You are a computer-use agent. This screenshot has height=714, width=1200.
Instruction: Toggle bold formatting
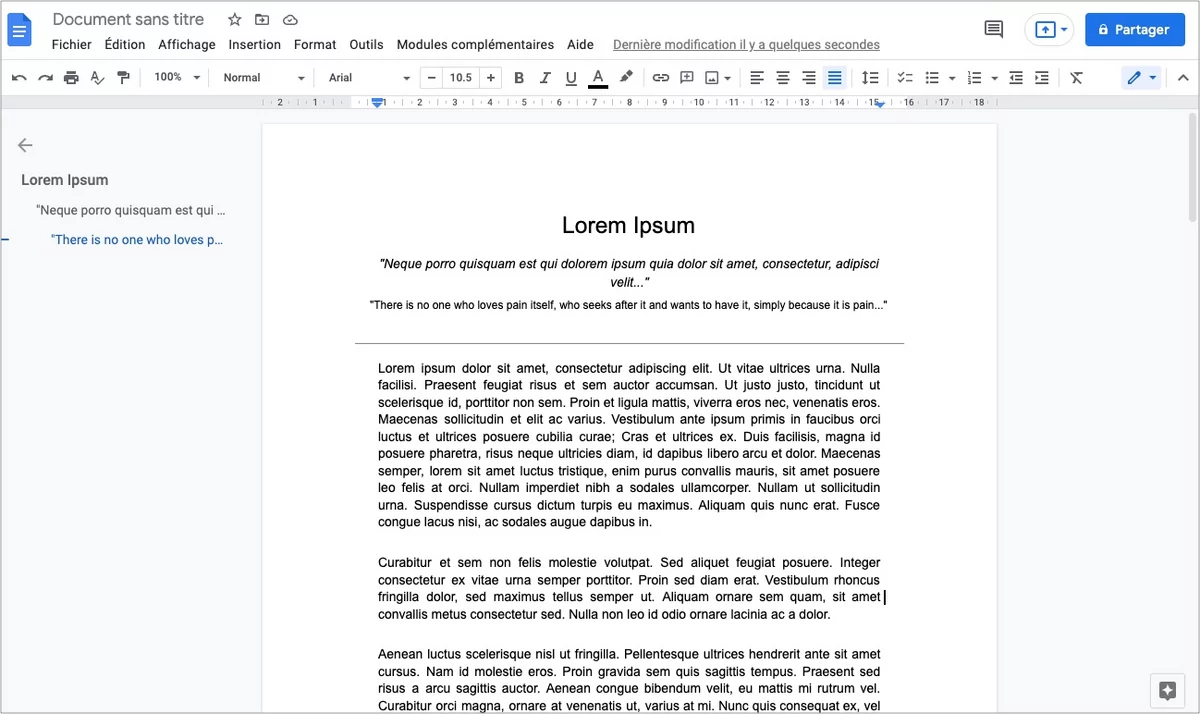[519, 77]
